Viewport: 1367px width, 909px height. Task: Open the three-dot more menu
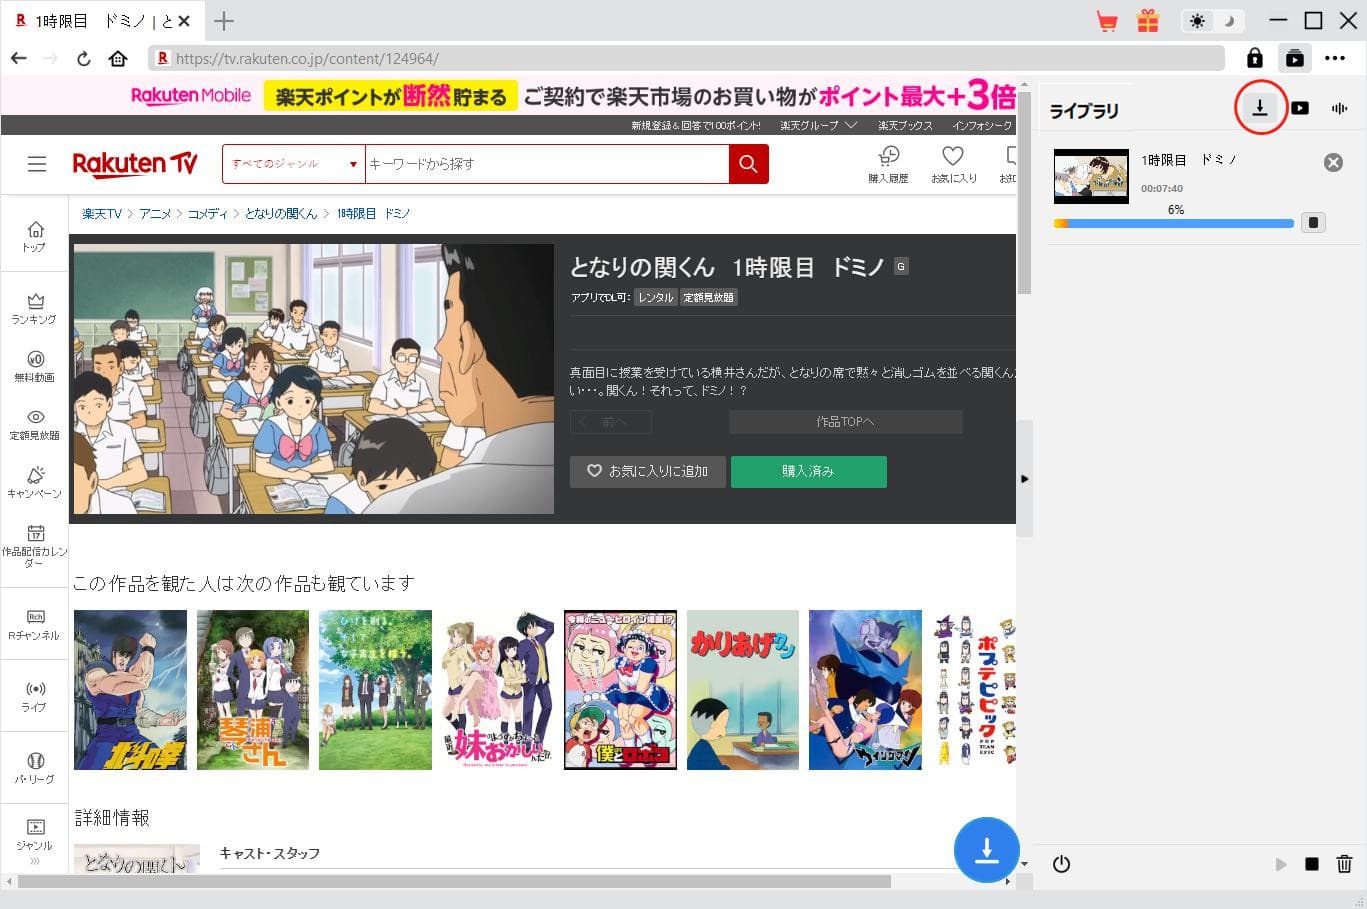point(1335,58)
